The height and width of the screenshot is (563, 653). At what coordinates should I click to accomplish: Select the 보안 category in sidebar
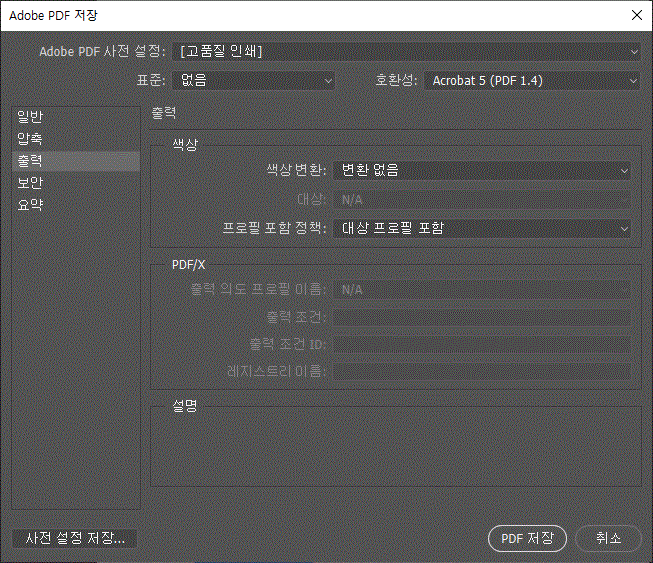click(x=76, y=183)
